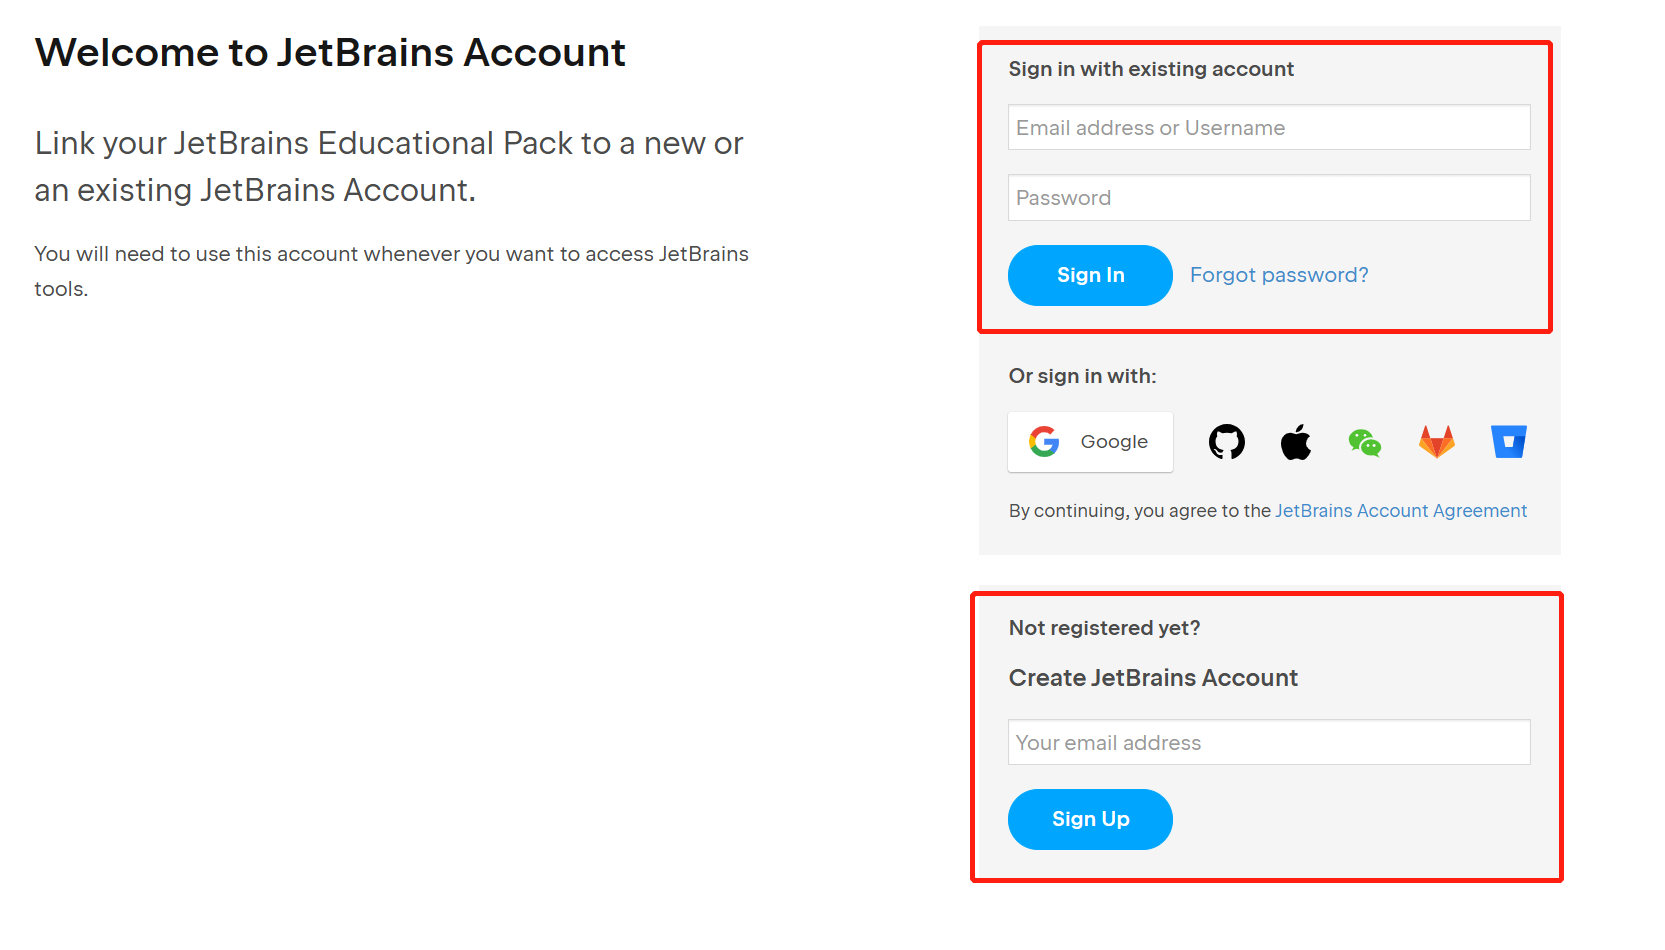1665x950 pixels.
Task: Click into the Password field
Action: pyautogui.click(x=1268, y=198)
